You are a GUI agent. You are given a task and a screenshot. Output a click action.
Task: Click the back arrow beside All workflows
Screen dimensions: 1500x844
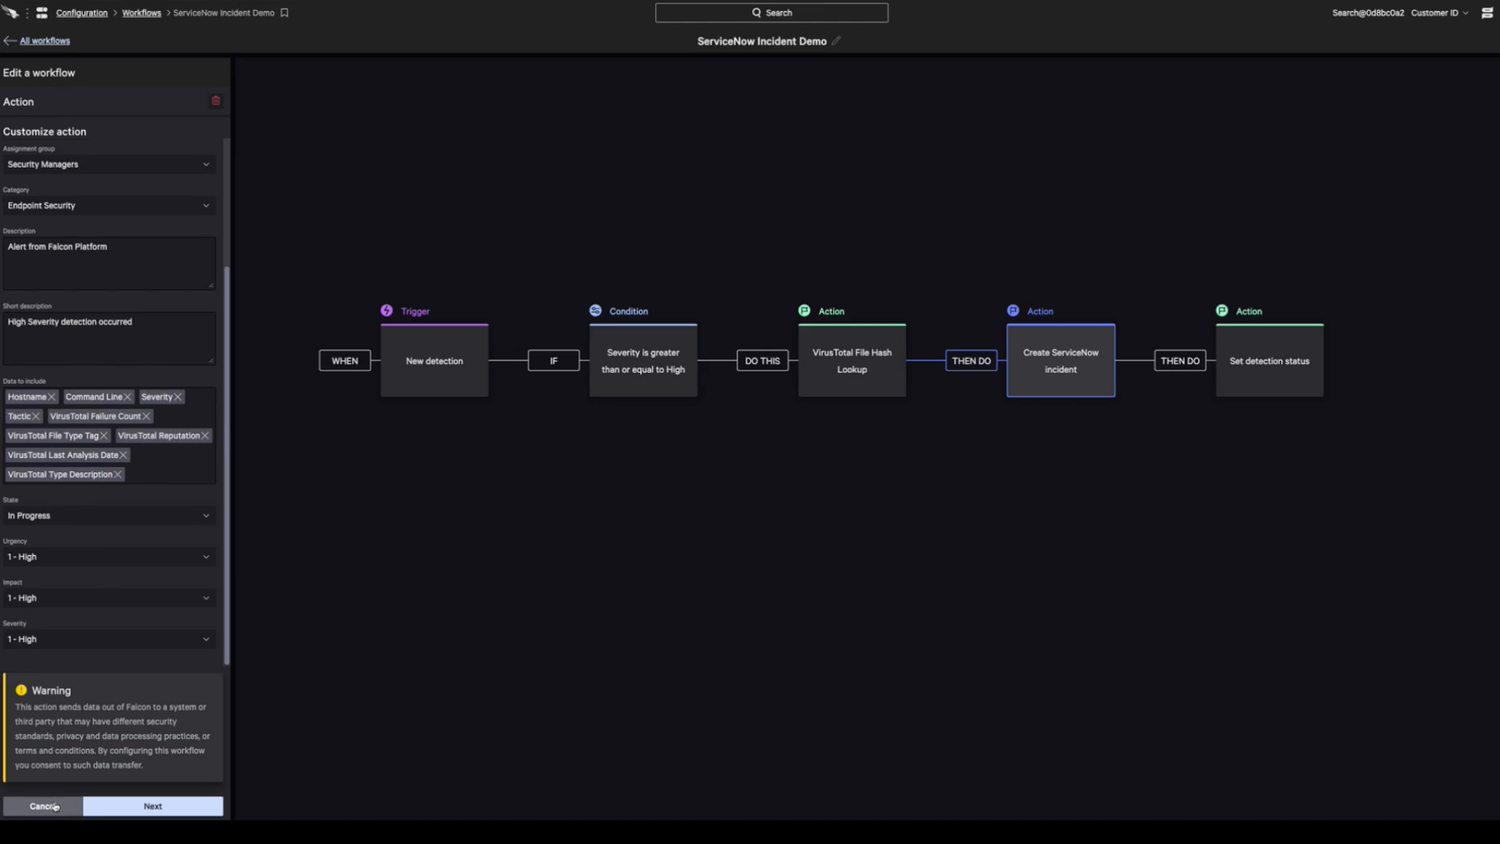click(x=10, y=41)
